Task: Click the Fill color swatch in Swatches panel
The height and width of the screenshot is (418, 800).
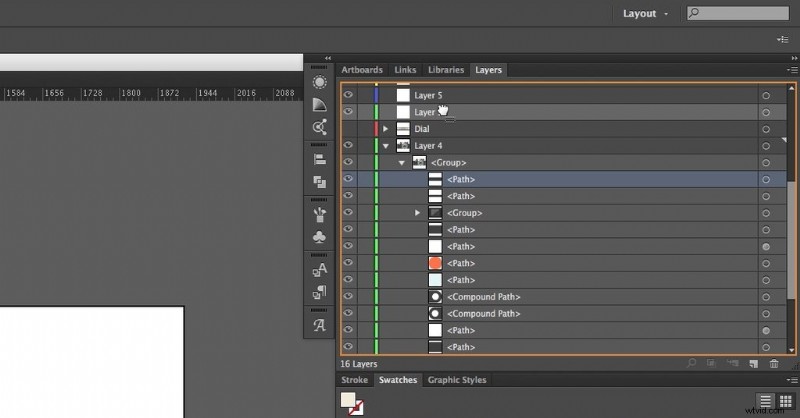Action: tap(348, 400)
